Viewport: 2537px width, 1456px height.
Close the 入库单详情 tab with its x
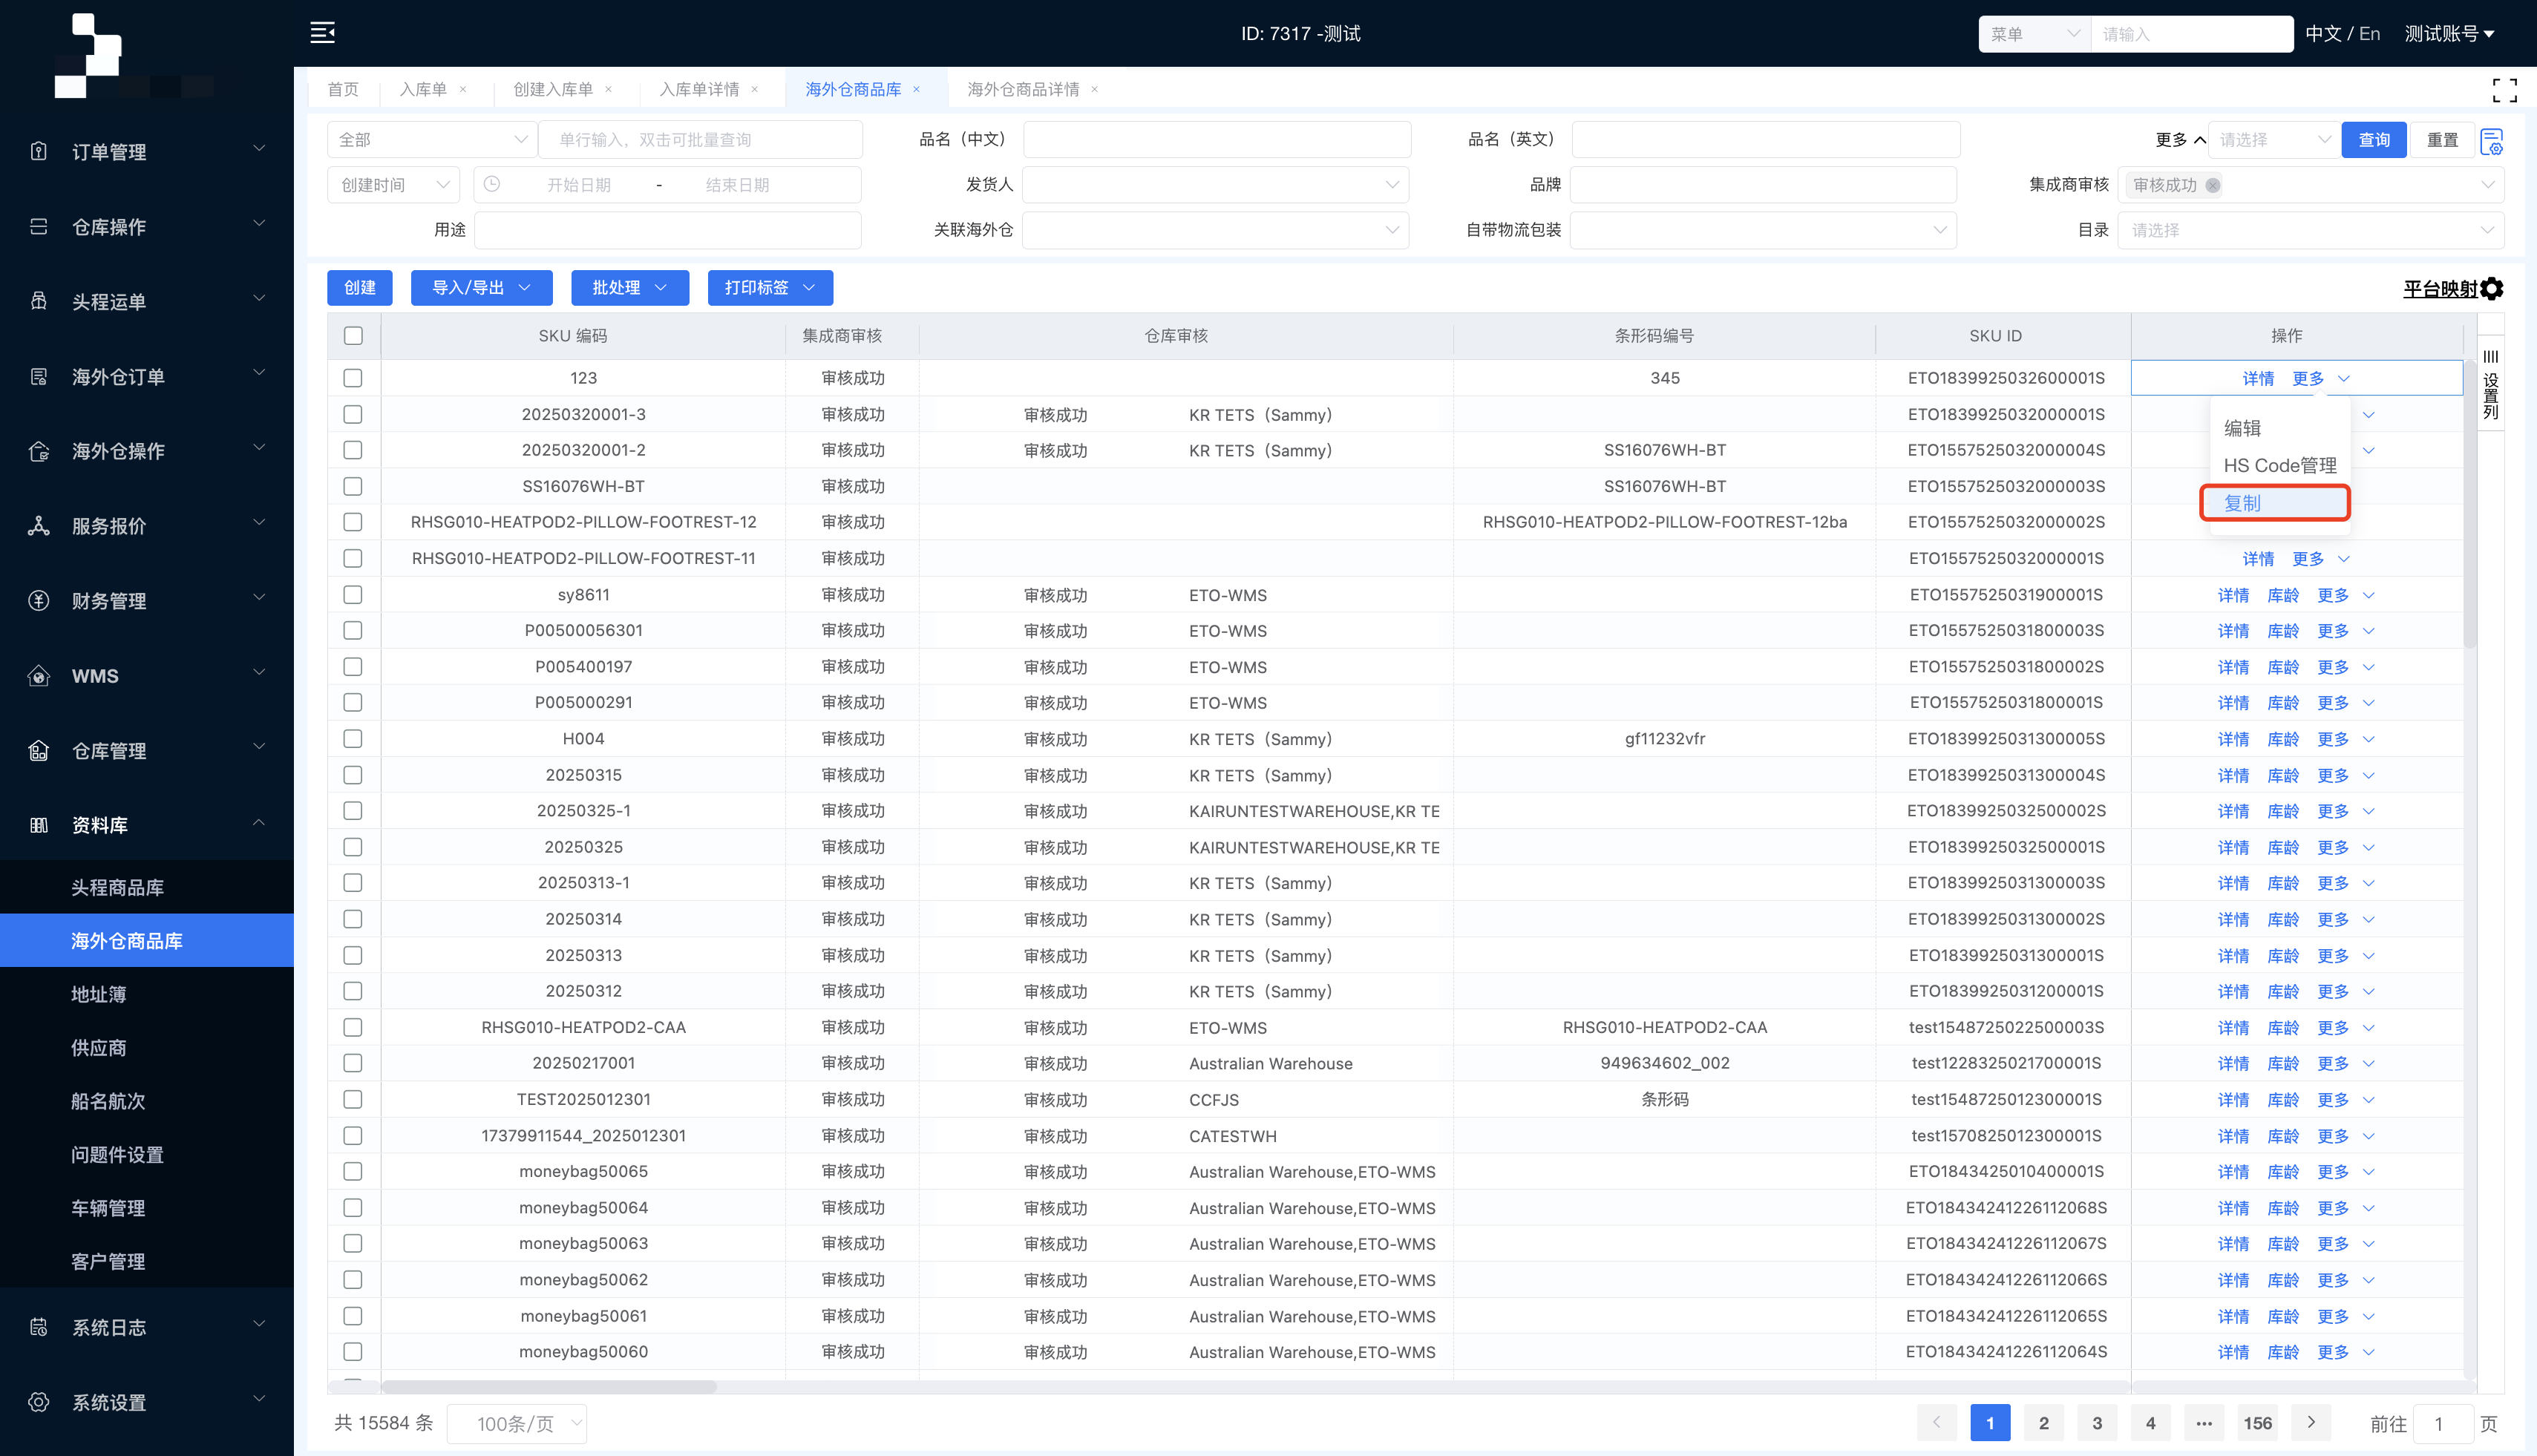[755, 90]
